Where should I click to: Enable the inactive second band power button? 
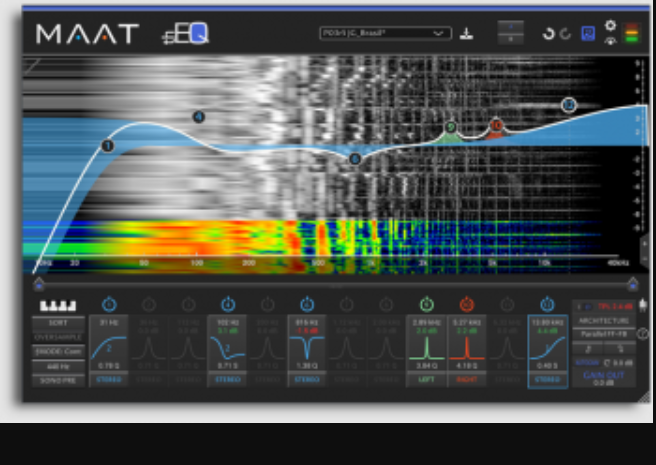pos(149,304)
